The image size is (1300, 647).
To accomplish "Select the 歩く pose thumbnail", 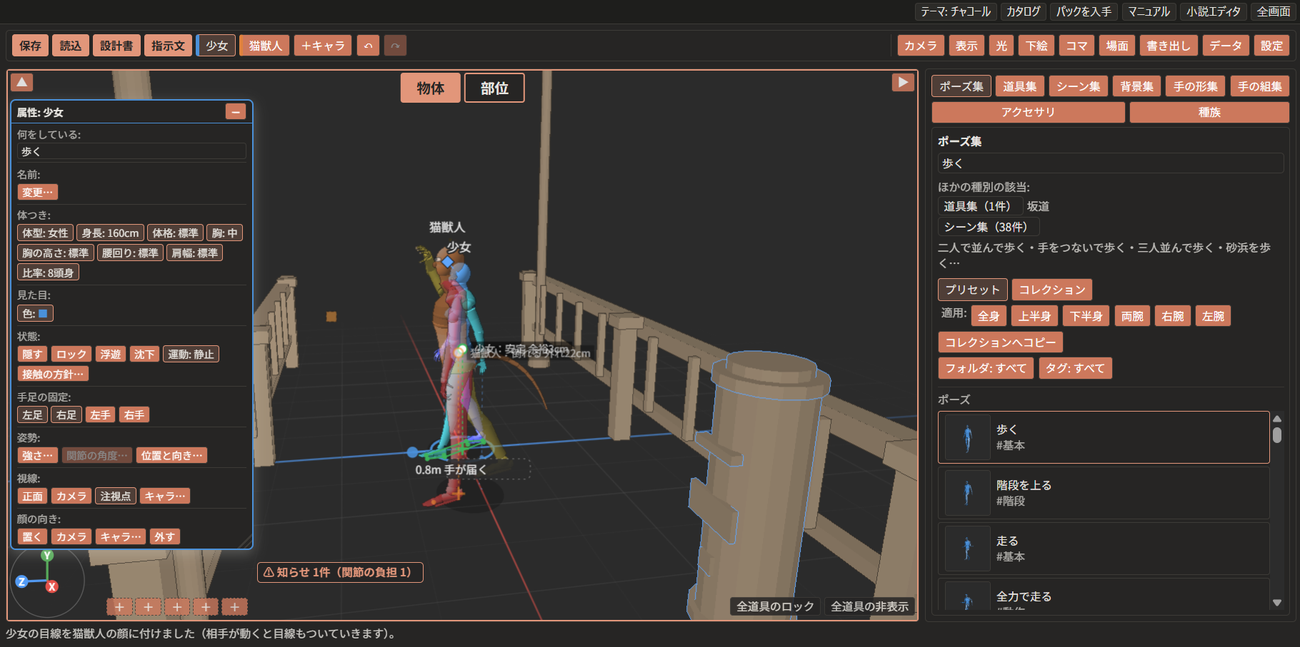I will pos(967,437).
